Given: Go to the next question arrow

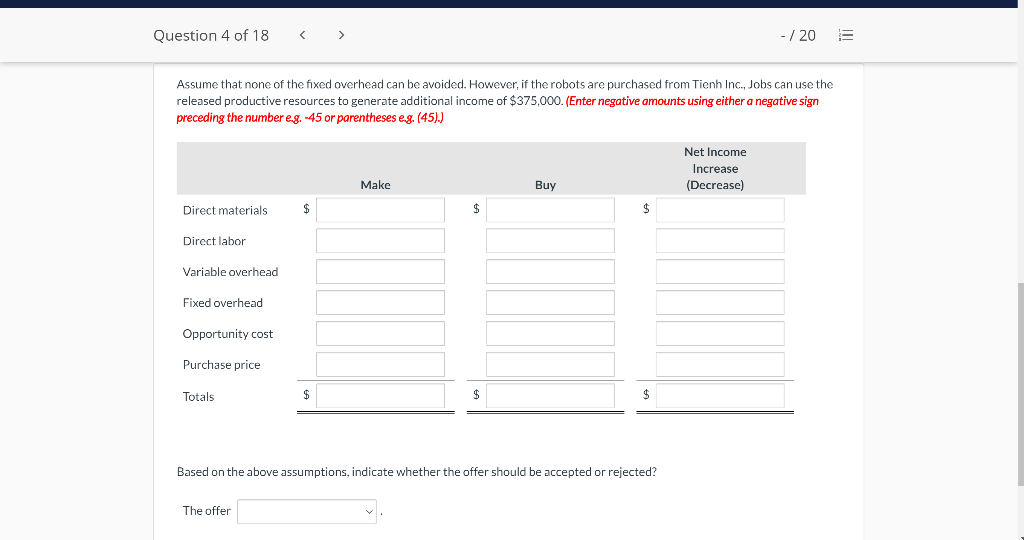Looking at the screenshot, I should click(x=341, y=35).
